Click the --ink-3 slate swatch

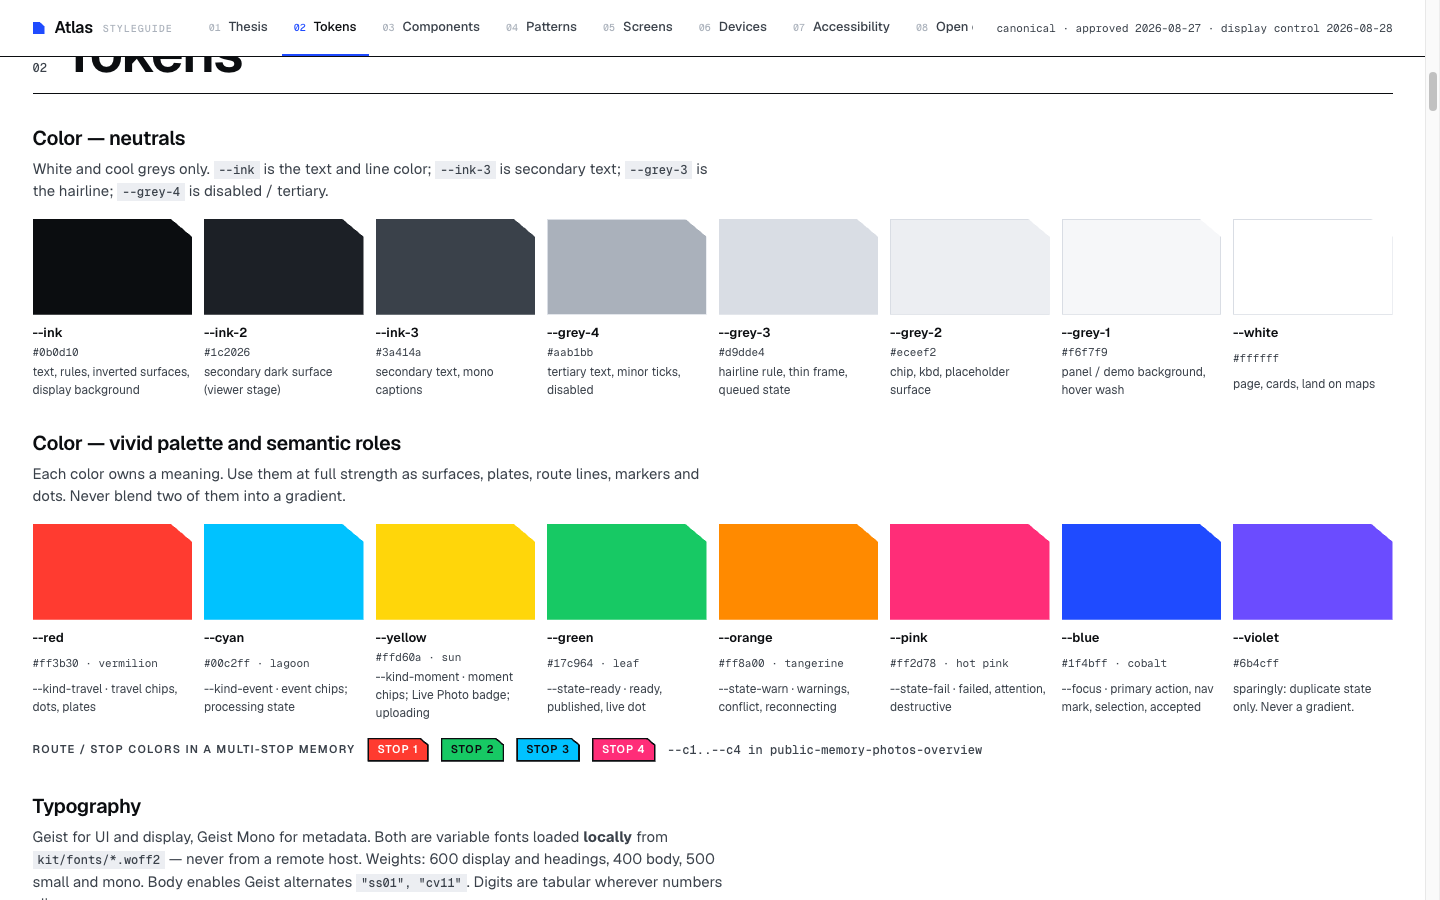click(x=455, y=267)
